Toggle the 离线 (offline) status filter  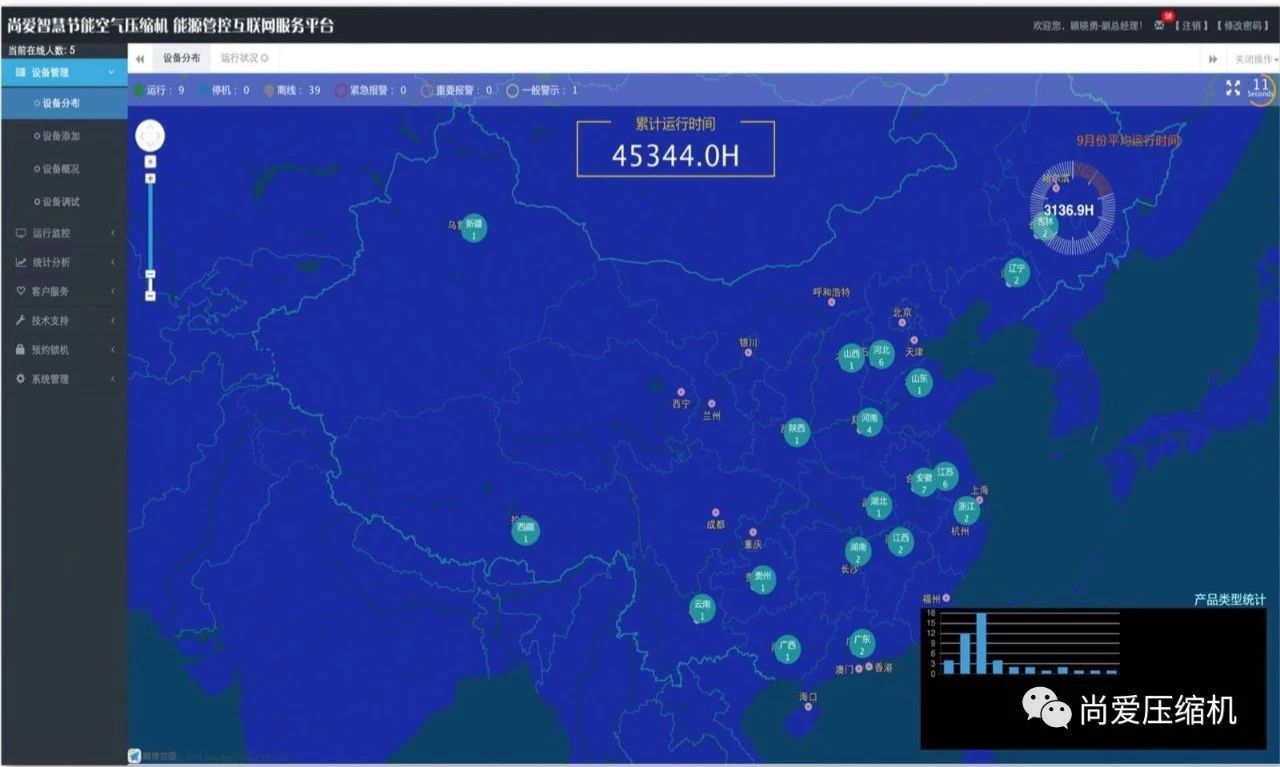coord(292,90)
